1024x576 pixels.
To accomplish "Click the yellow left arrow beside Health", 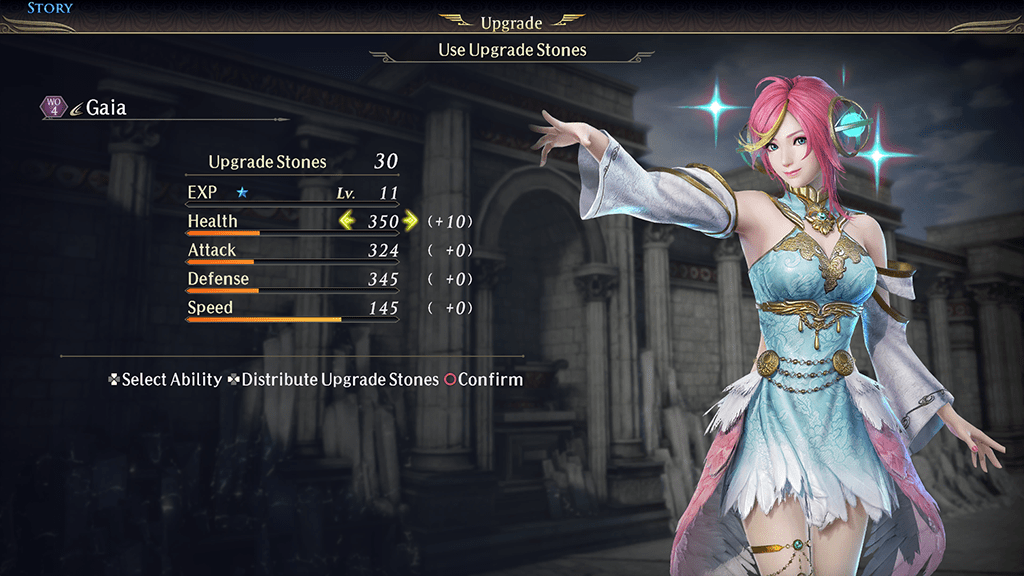I will [x=347, y=221].
